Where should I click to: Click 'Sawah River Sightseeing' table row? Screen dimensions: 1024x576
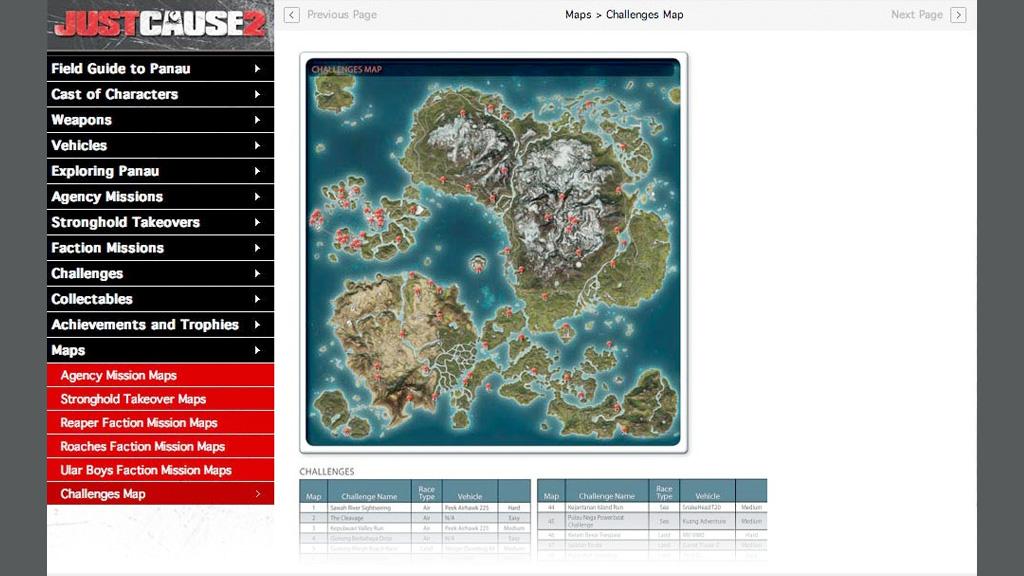(x=415, y=507)
